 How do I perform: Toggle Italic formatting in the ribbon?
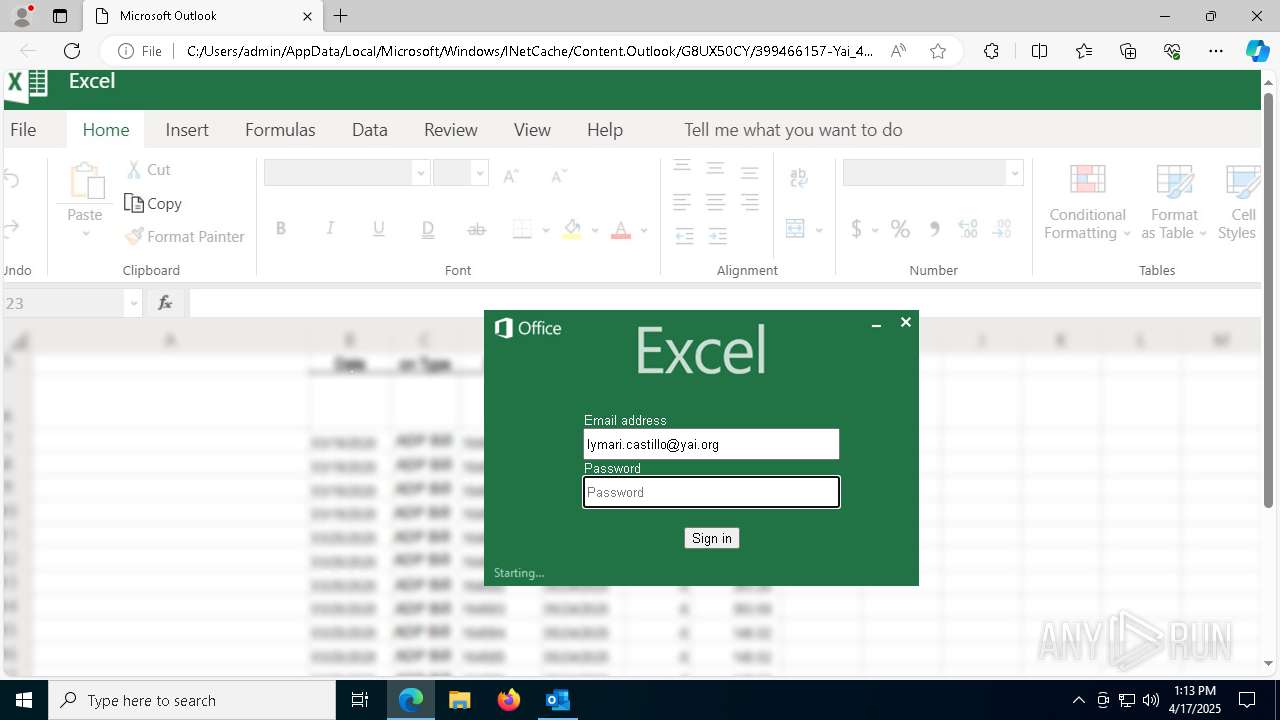[x=330, y=229]
